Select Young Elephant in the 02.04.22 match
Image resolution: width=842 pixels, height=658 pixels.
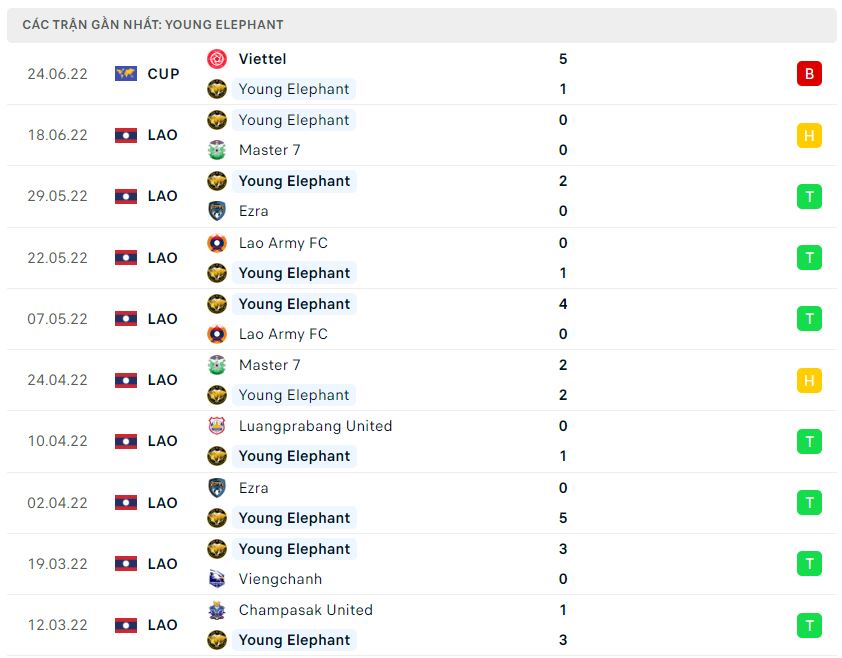(294, 518)
